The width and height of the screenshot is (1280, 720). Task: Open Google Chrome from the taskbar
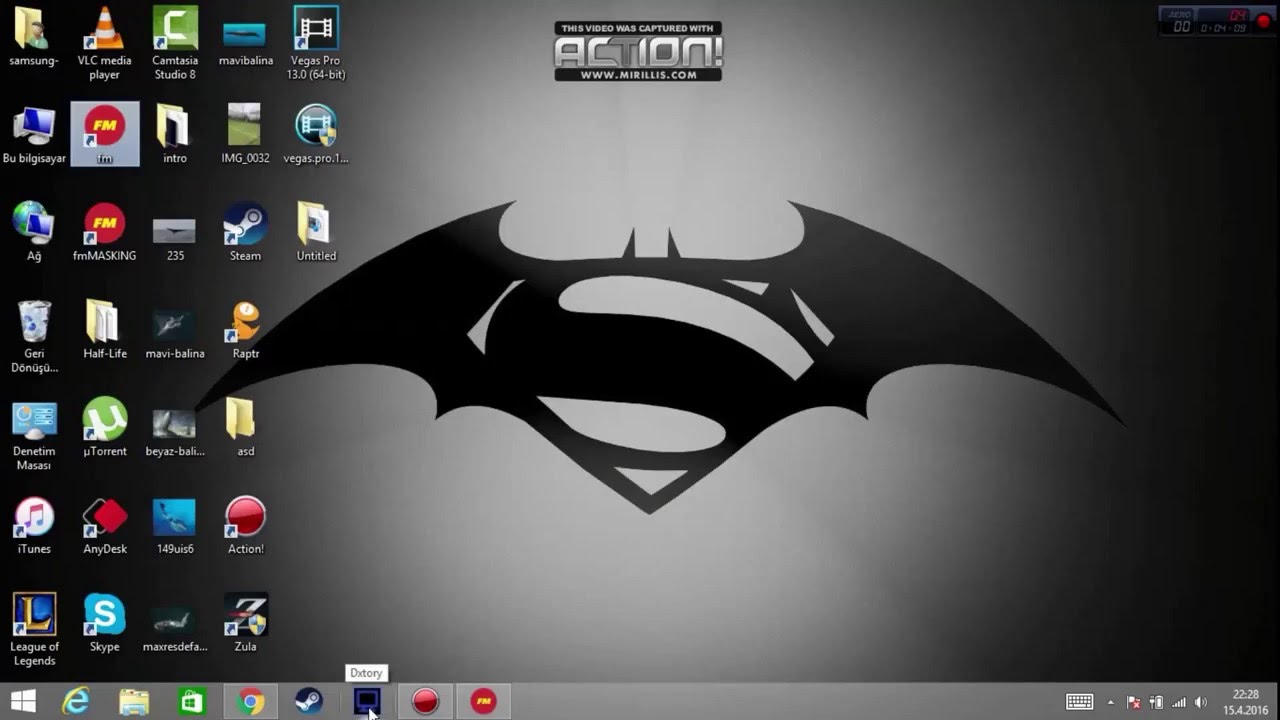(x=251, y=702)
